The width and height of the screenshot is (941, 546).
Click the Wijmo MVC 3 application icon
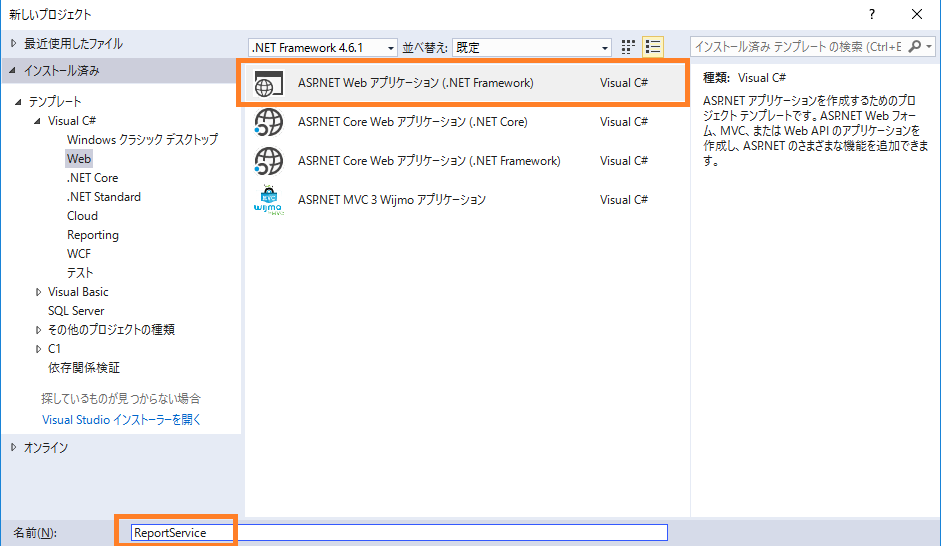point(268,200)
